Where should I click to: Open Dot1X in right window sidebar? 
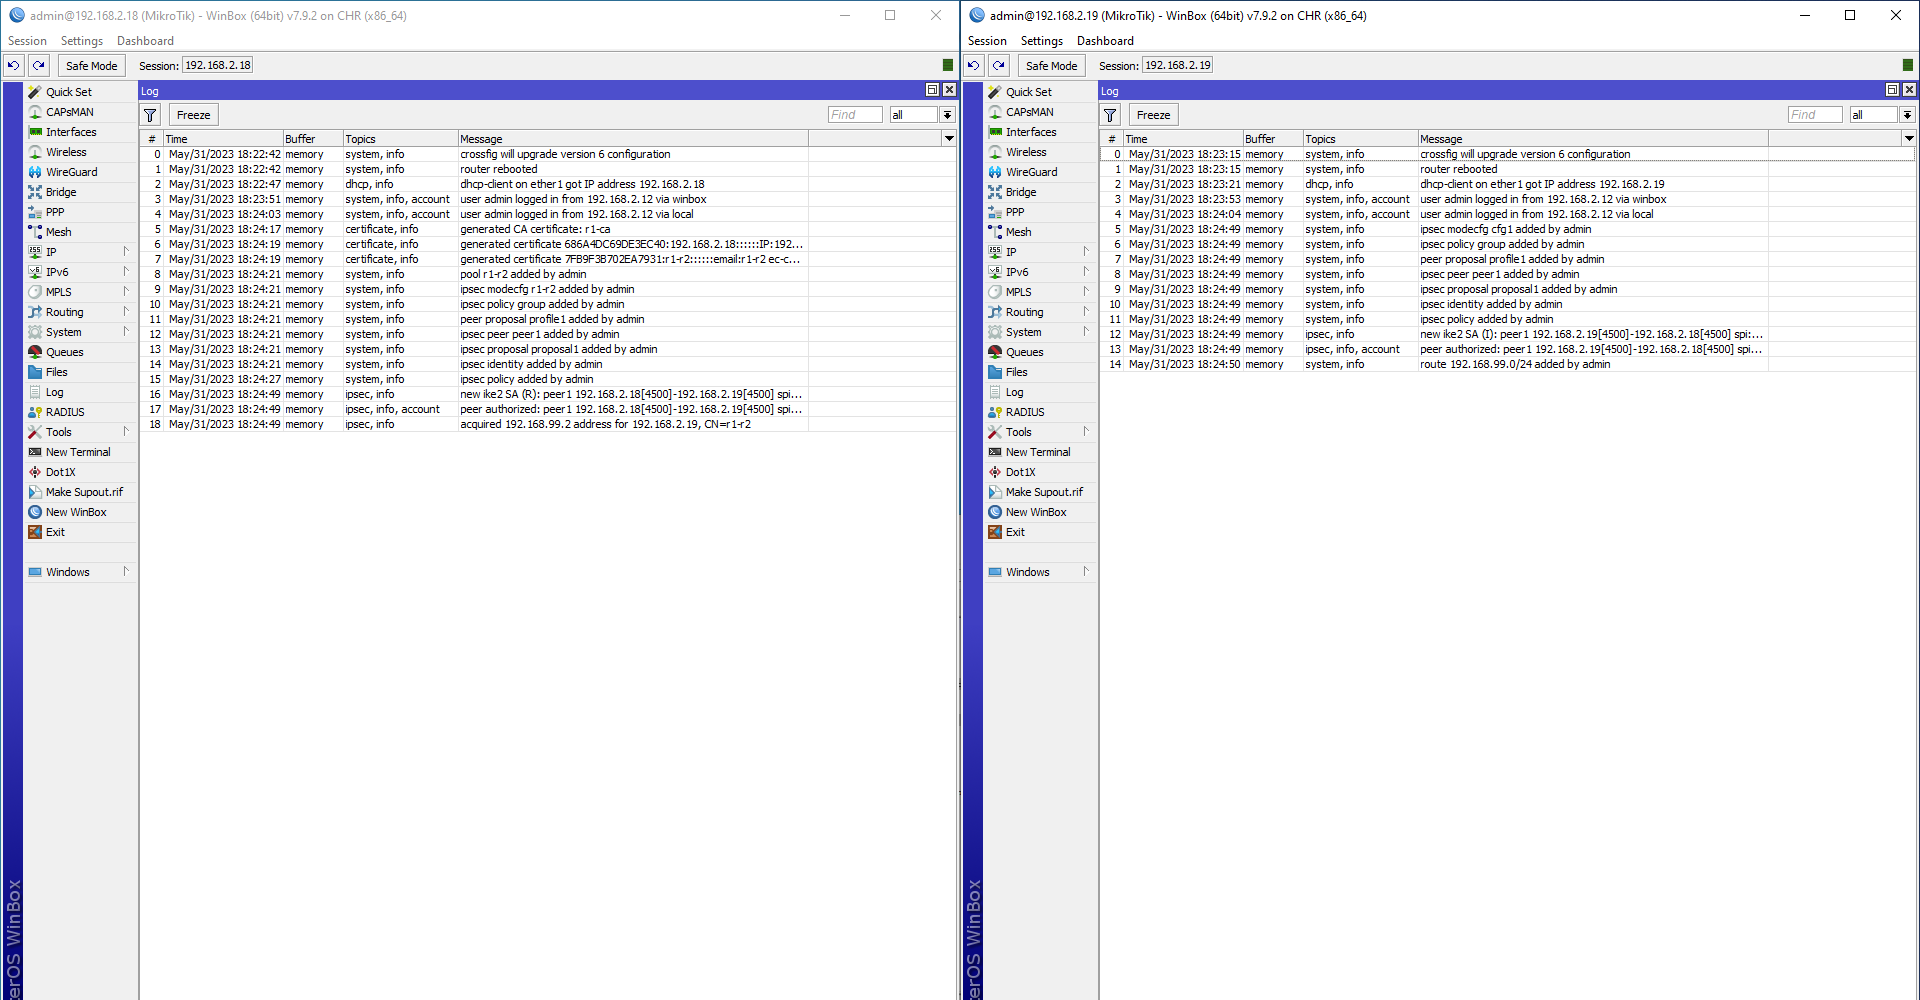click(x=1020, y=472)
